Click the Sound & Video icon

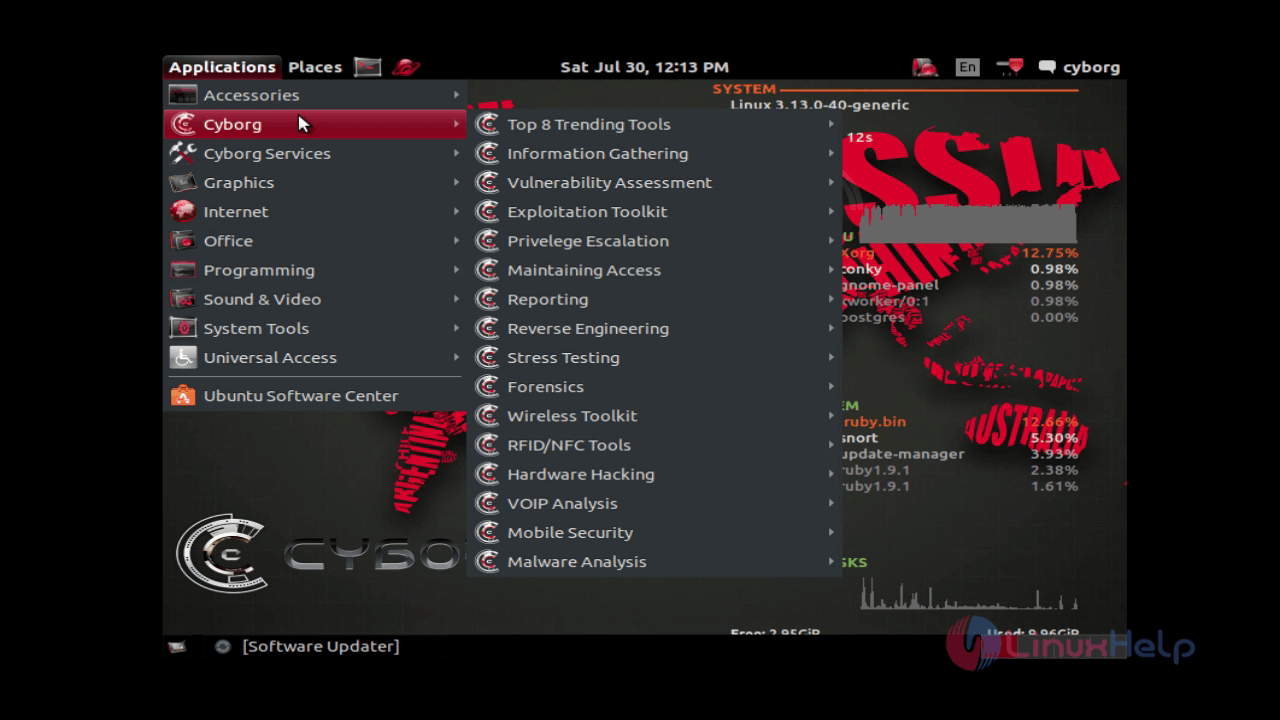(183, 299)
